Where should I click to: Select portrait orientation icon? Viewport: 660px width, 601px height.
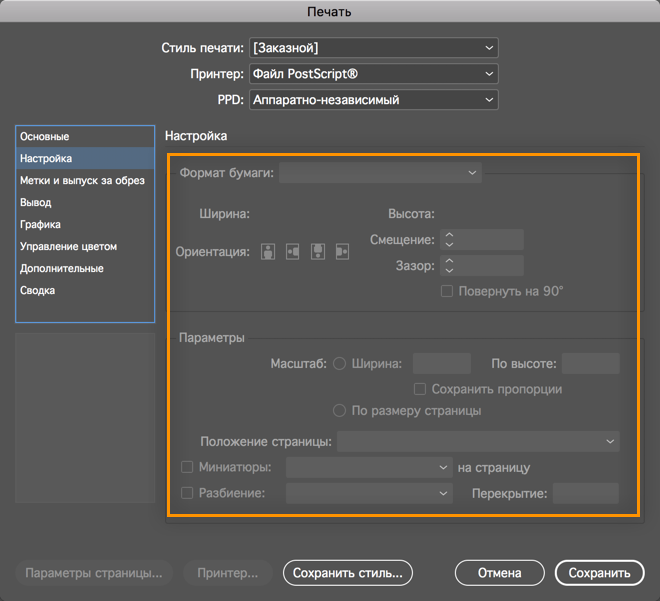pos(268,252)
